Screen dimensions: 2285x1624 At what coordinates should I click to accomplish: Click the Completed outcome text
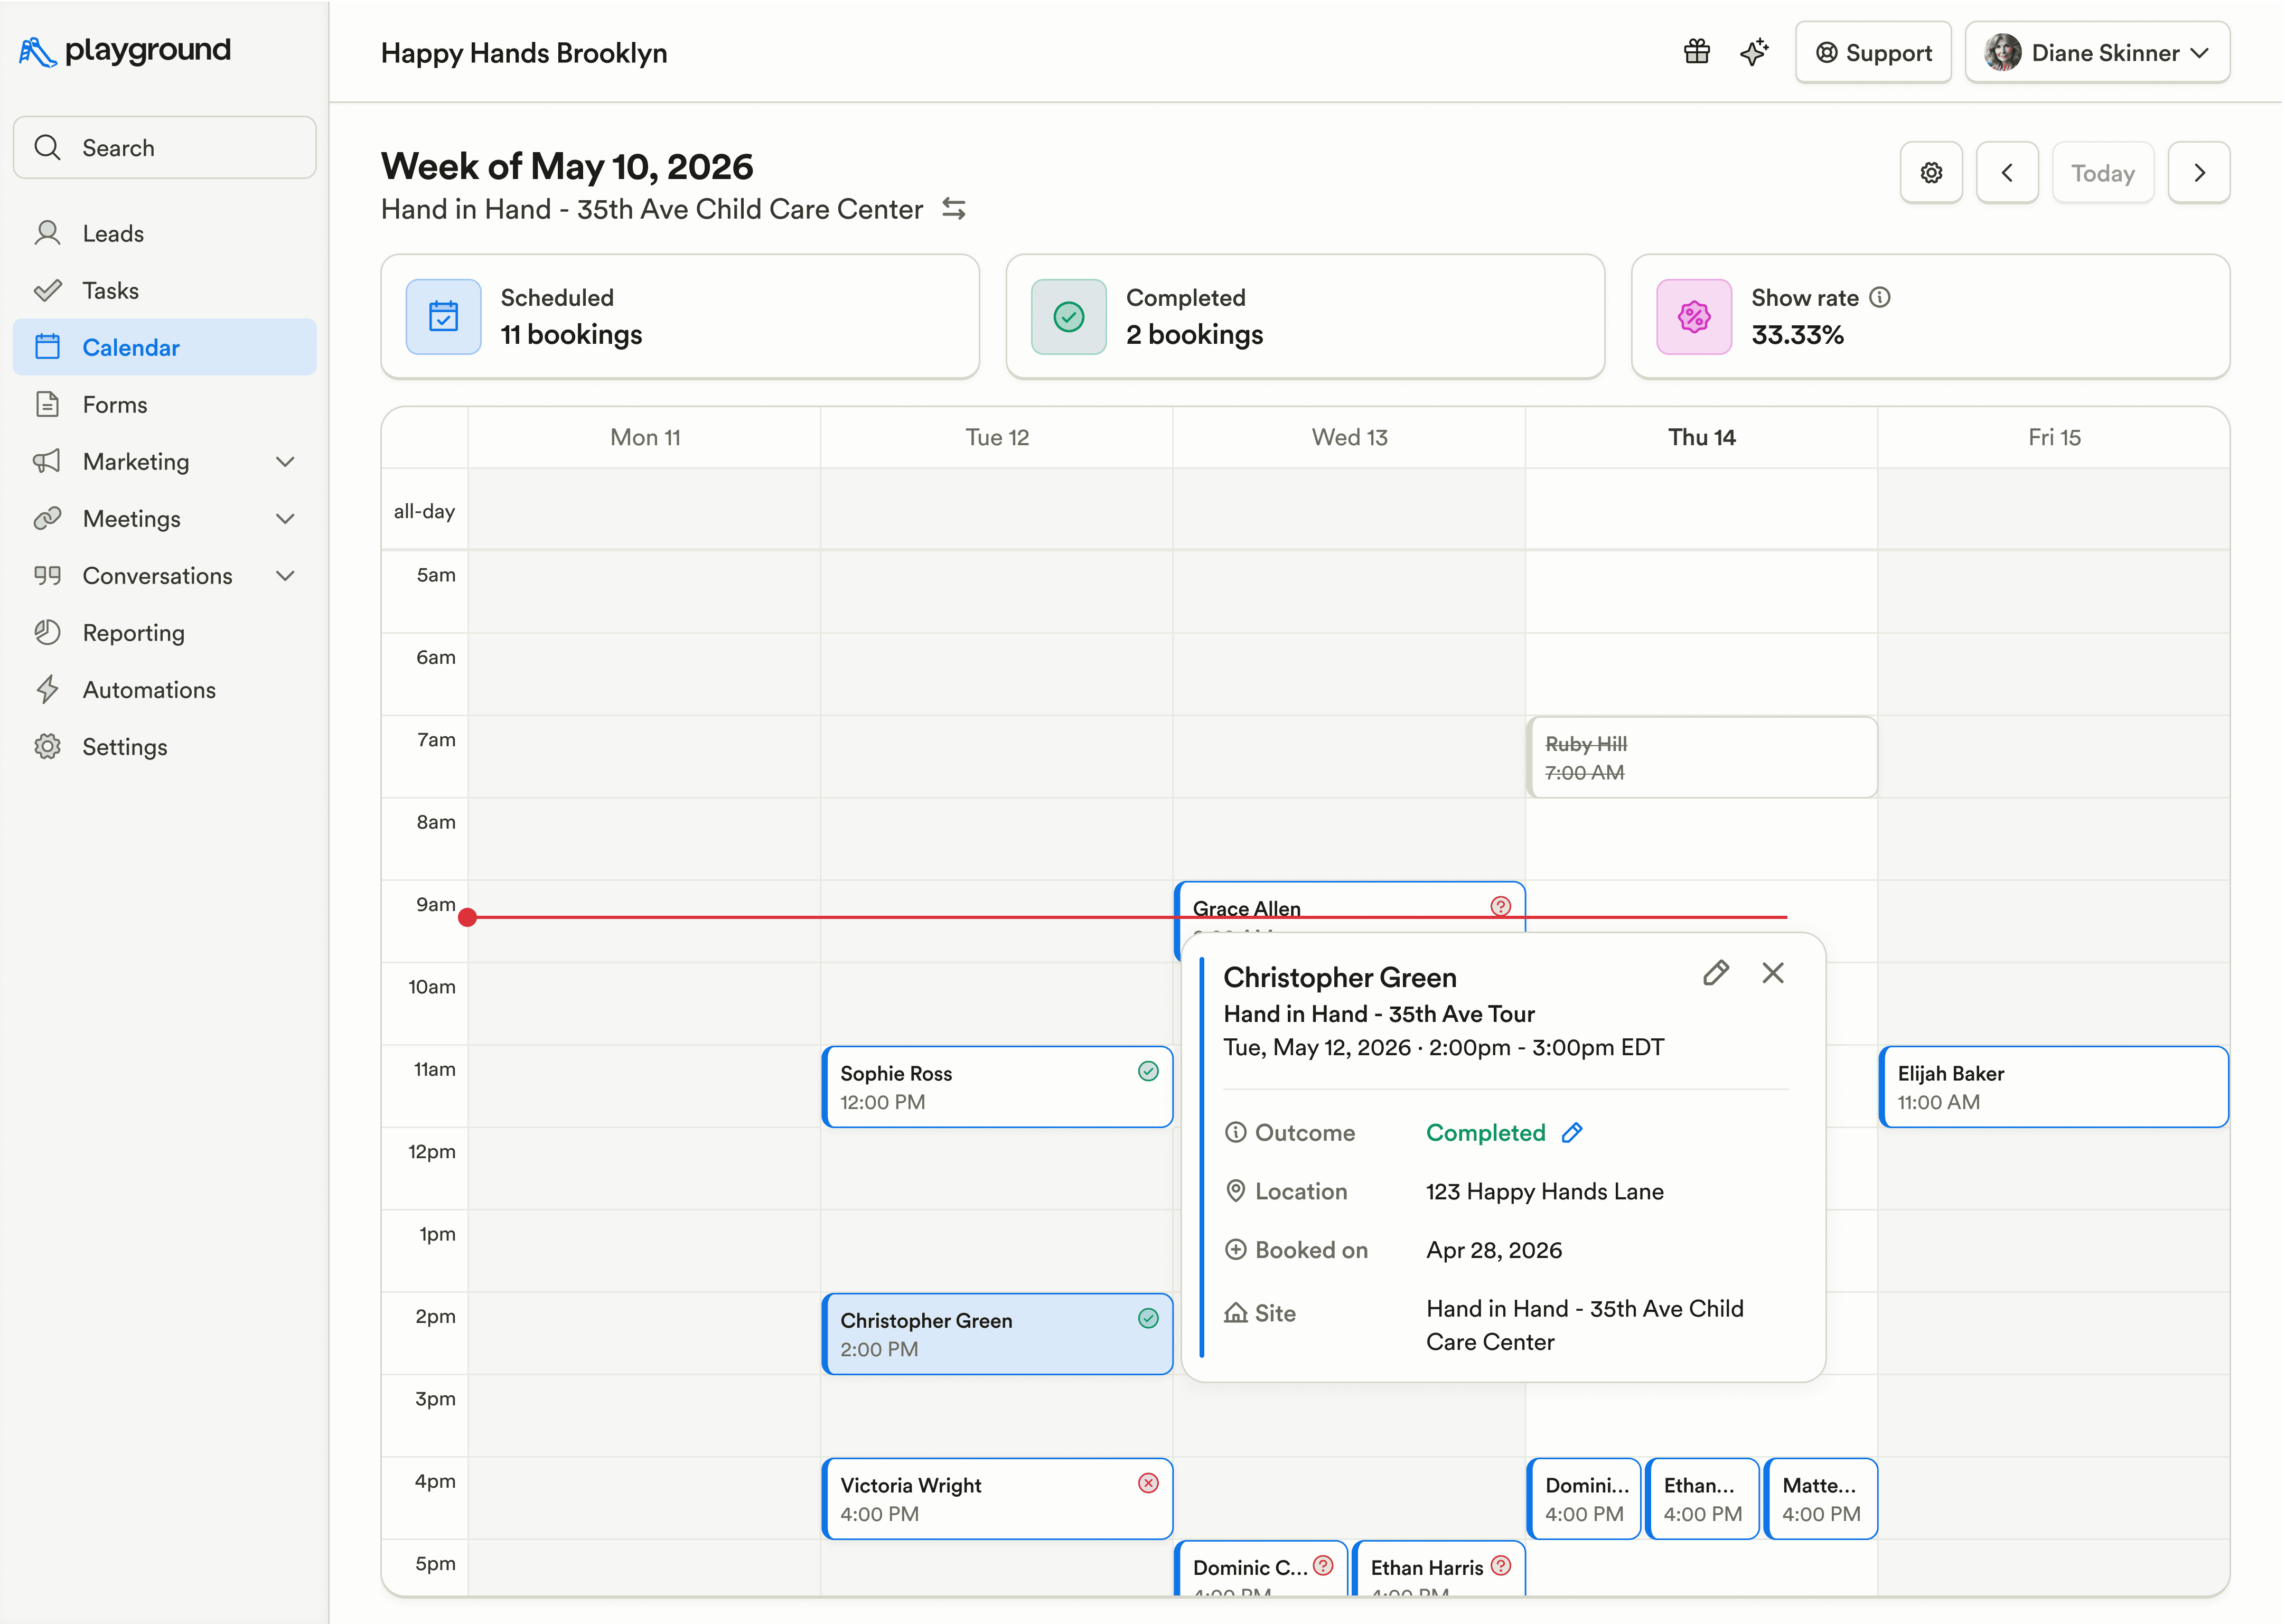click(1487, 1133)
